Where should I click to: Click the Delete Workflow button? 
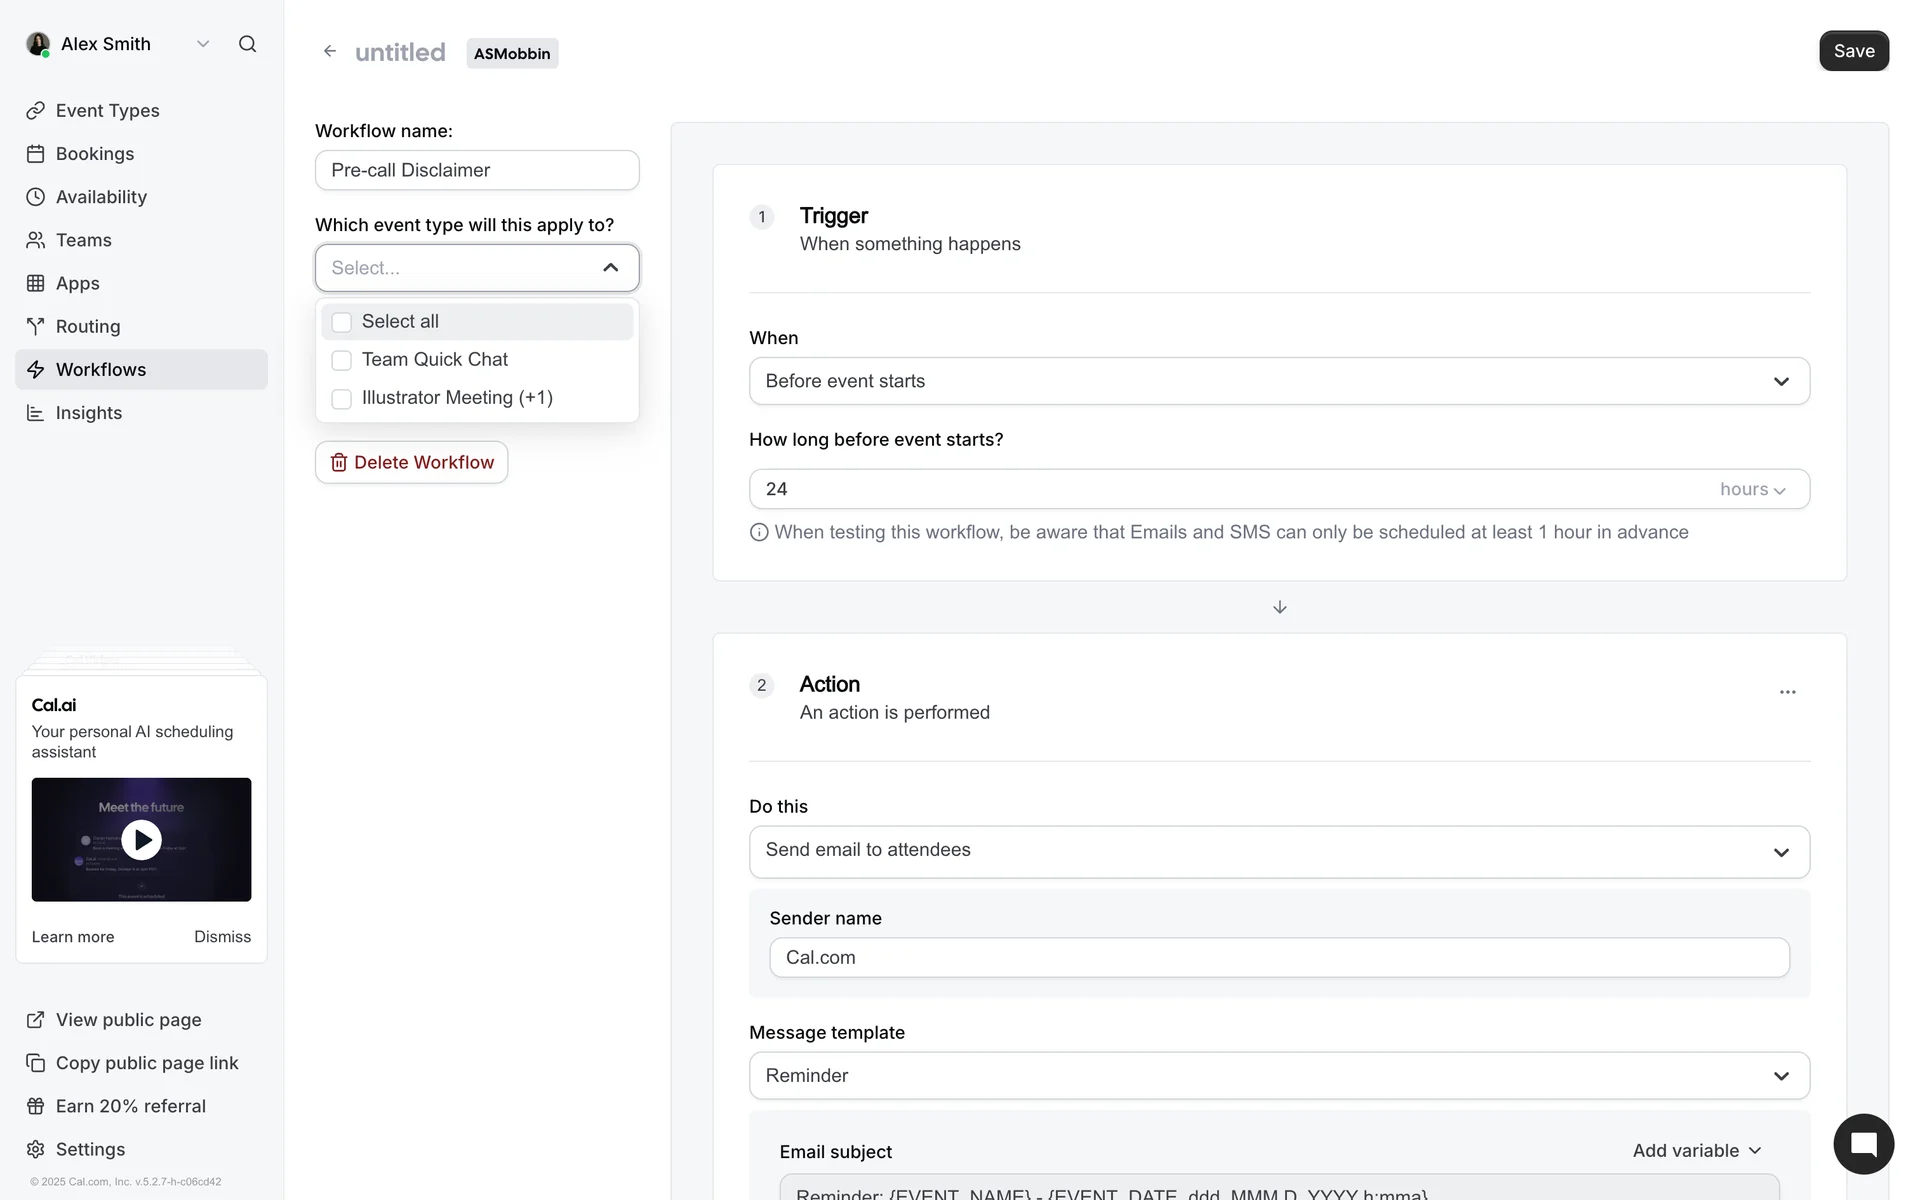click(x=412, y=462)
